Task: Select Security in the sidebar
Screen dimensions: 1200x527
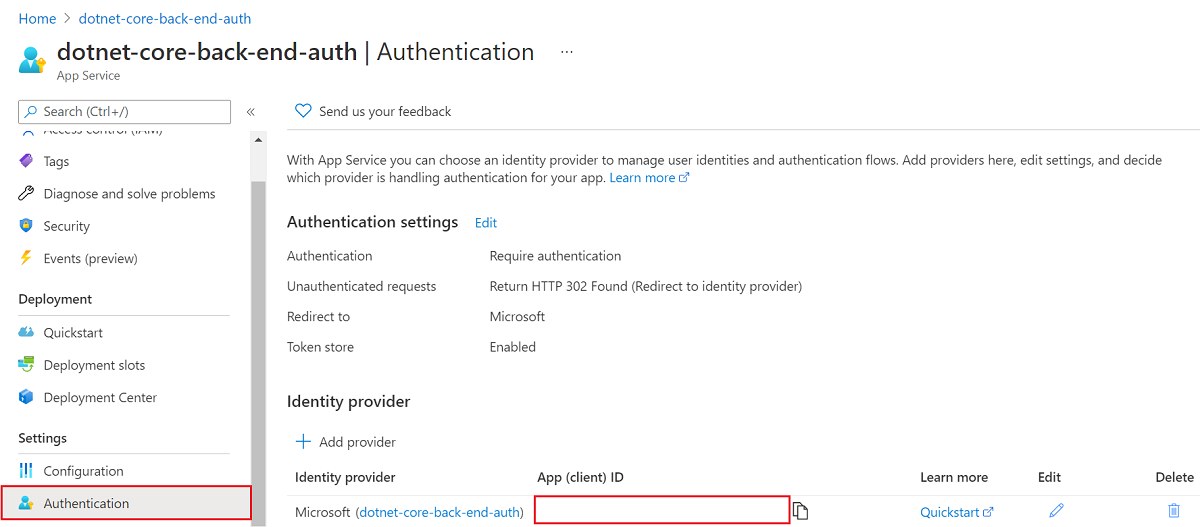Action: pyautogui.click(x=66, y=226)
